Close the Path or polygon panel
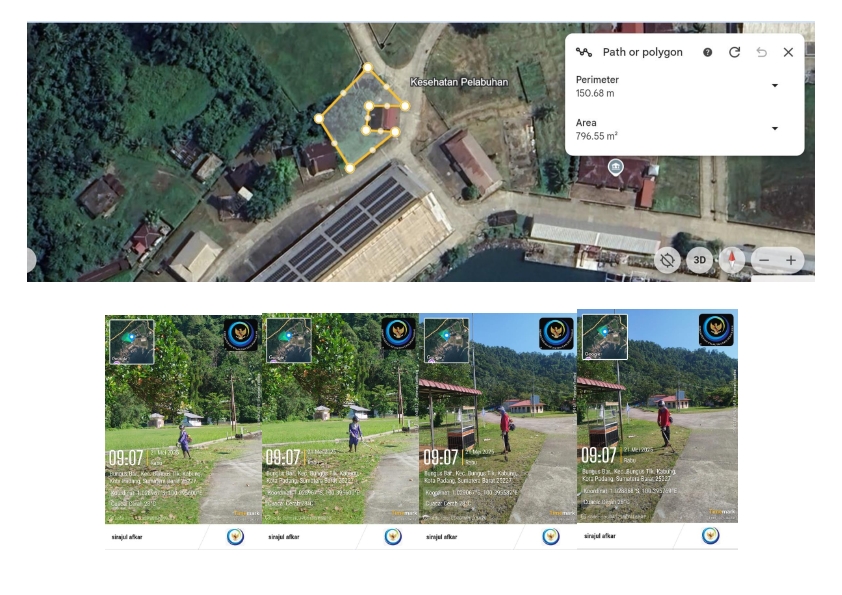842x595 pixels. tap(788, 52)
